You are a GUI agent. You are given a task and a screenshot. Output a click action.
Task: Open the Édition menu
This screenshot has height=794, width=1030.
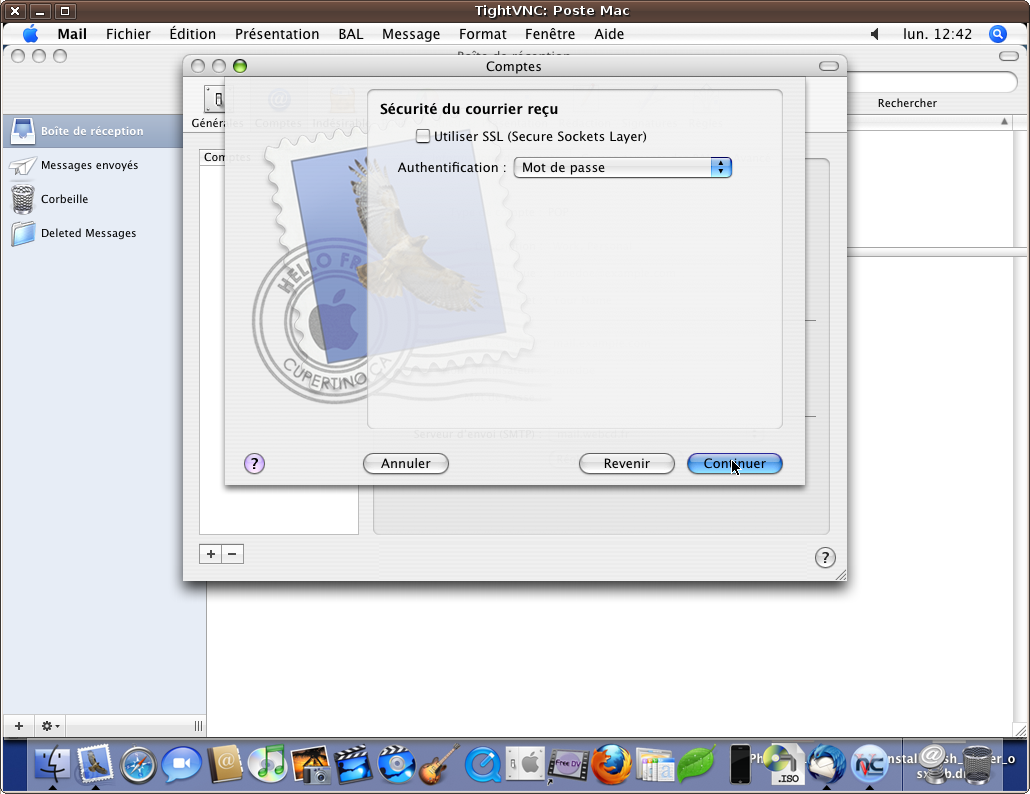[192, 34]
